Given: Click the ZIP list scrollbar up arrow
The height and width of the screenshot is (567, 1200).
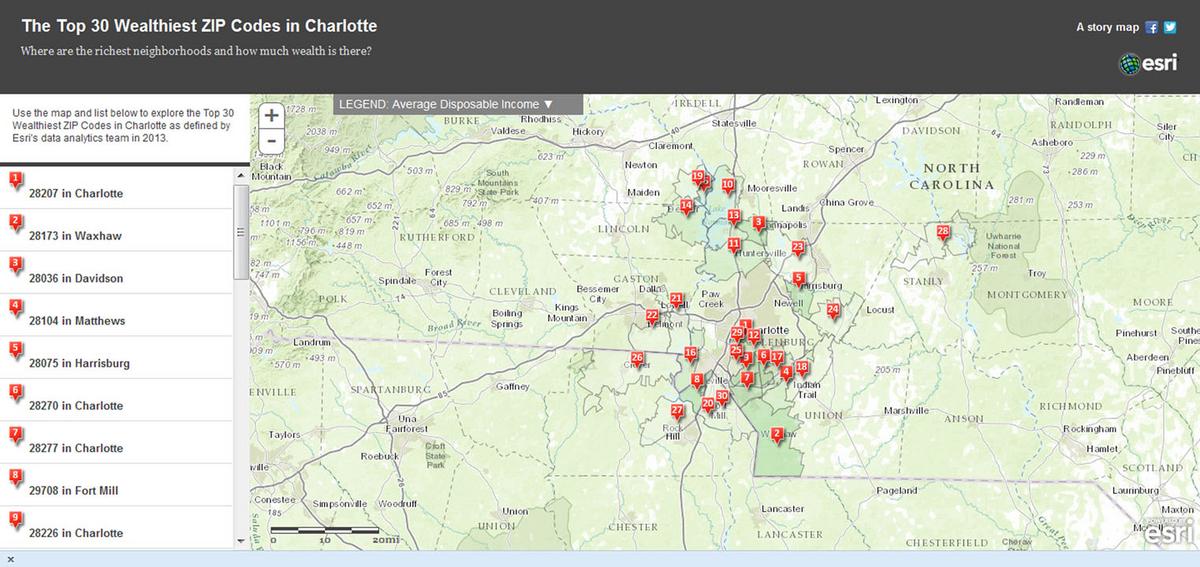Looking at the screenshot, I should pyautogui.click(x=240, y=174).
